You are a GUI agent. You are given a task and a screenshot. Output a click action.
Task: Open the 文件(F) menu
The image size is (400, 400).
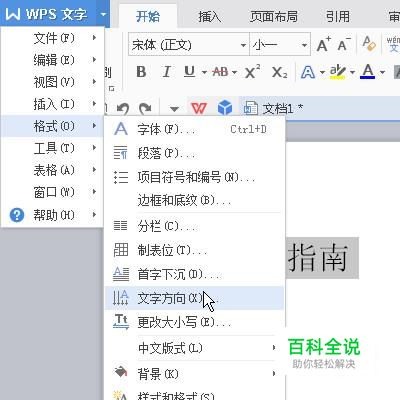(53, 38)
